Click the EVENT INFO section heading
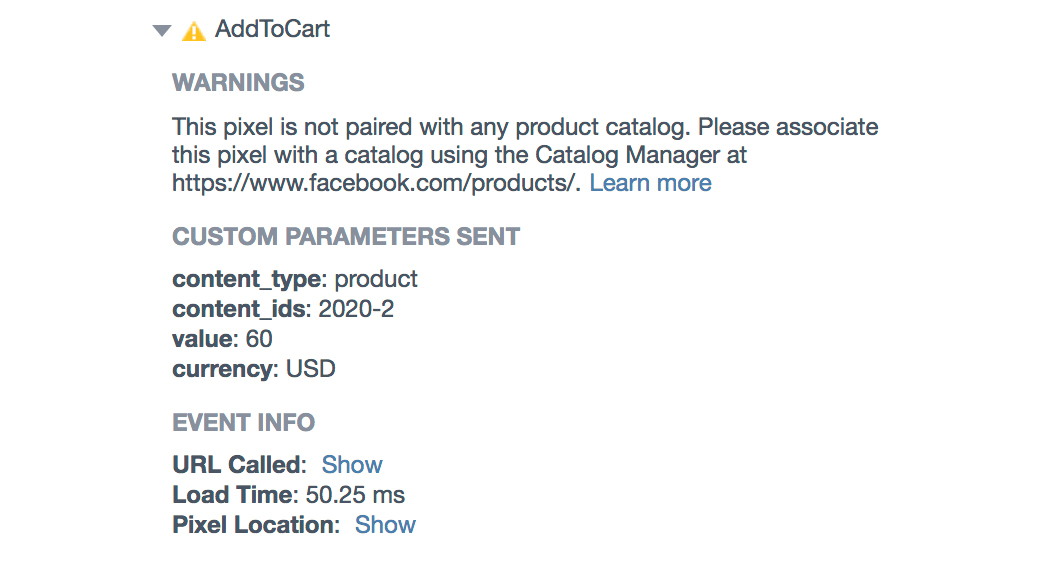 (x=244, y=422)
